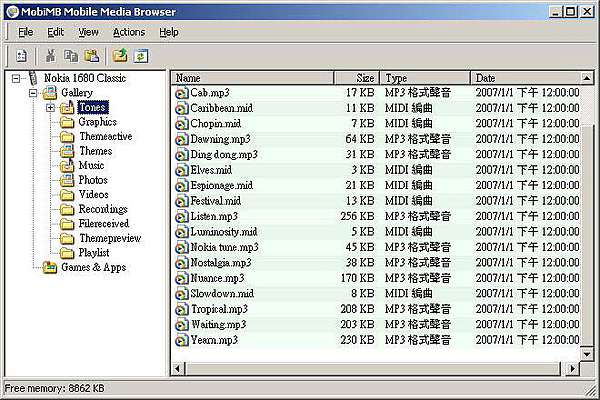Select the Themepreview folder
This screenshot has width=600, height=400.
(110, 238)
